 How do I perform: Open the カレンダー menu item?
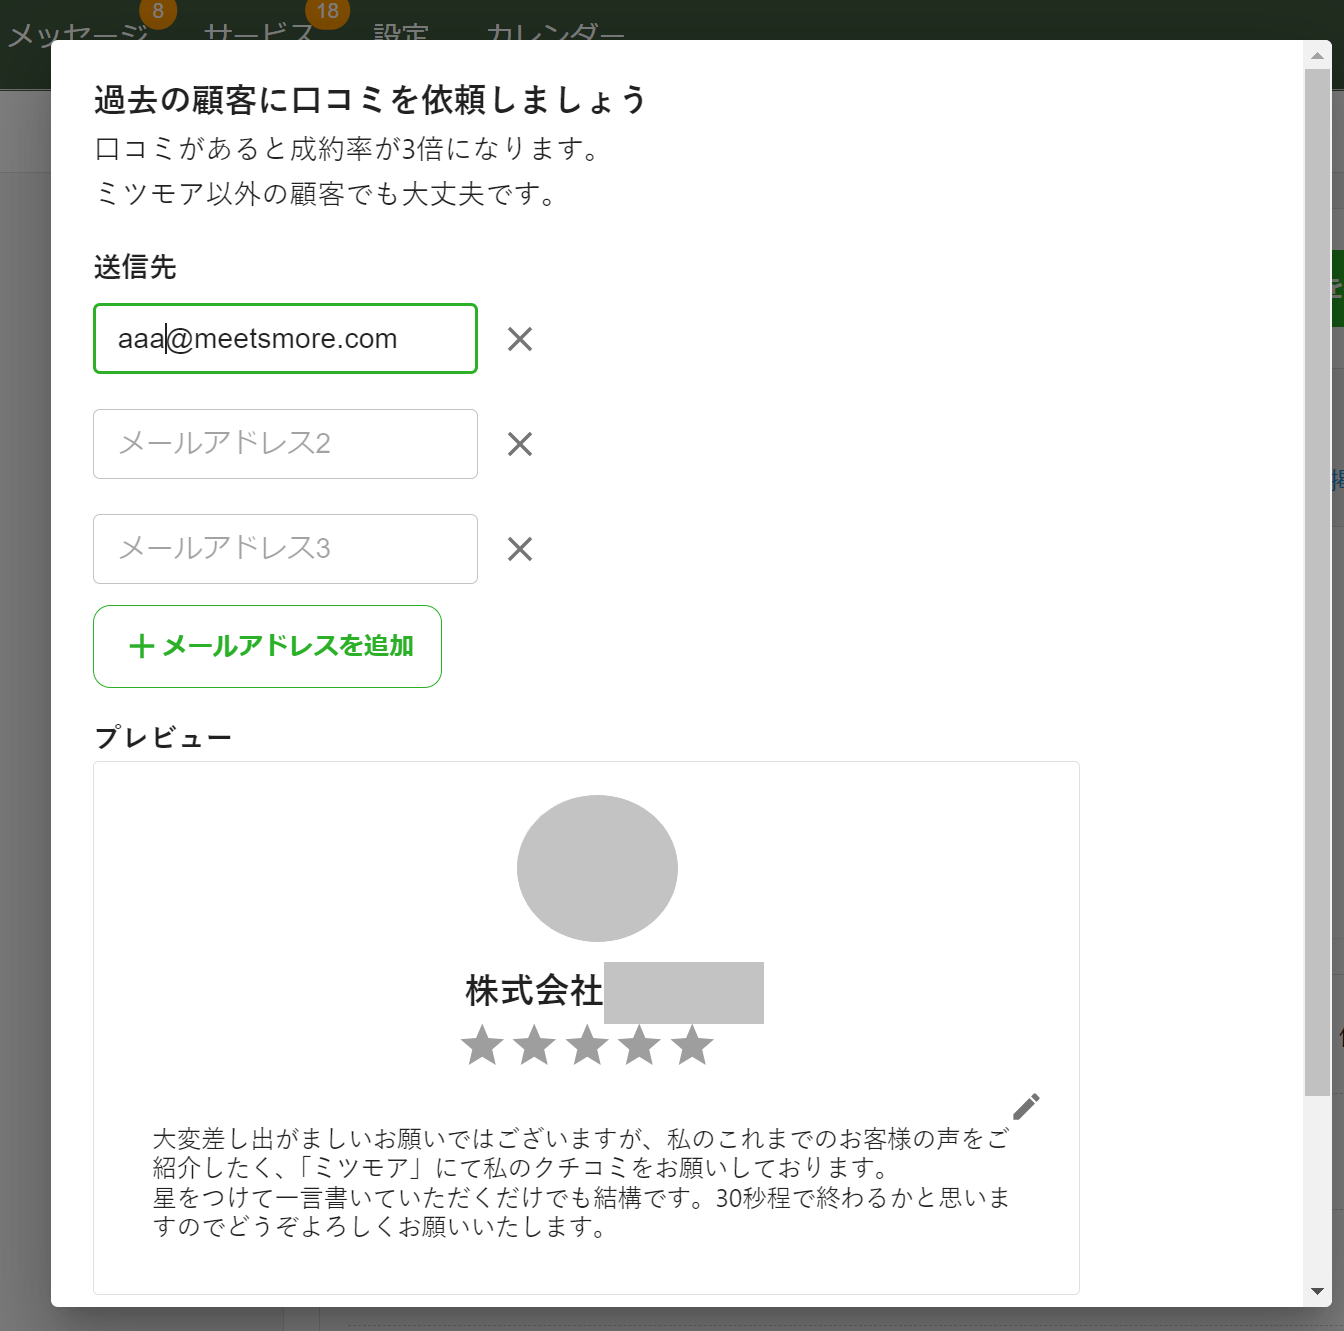pos(557,33)
